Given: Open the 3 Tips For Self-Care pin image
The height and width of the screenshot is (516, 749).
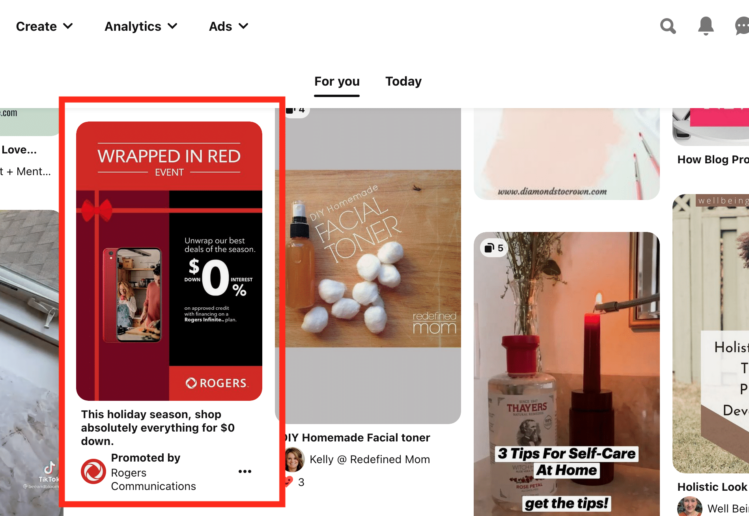Looking at the screenshot, I should 567,374.
